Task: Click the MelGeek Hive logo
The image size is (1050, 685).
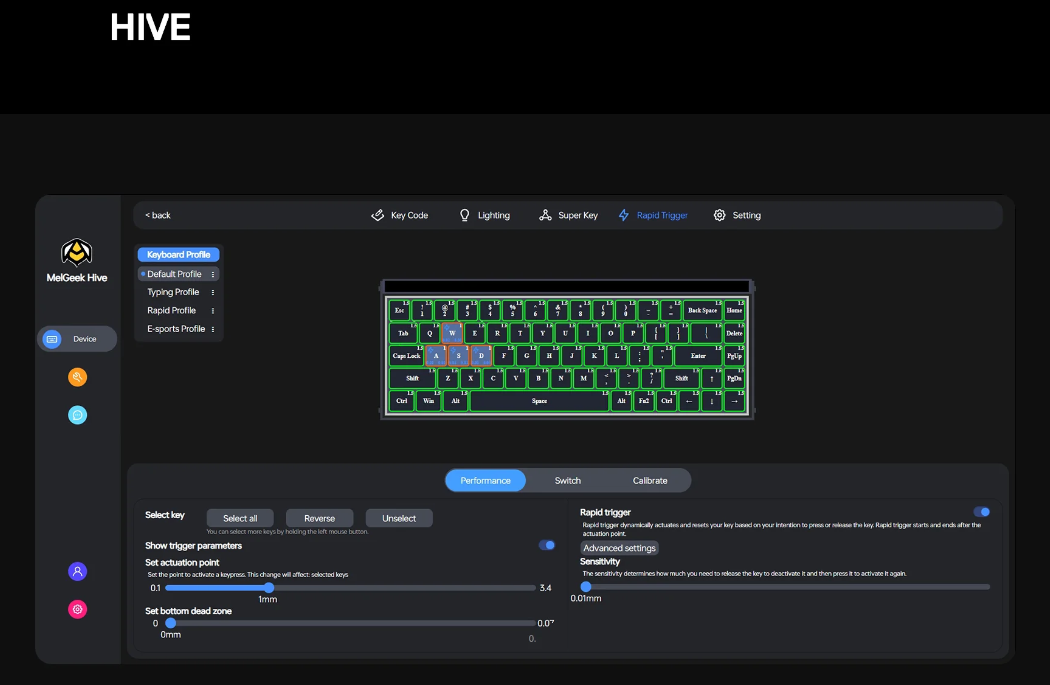Action: pos(76,252)
